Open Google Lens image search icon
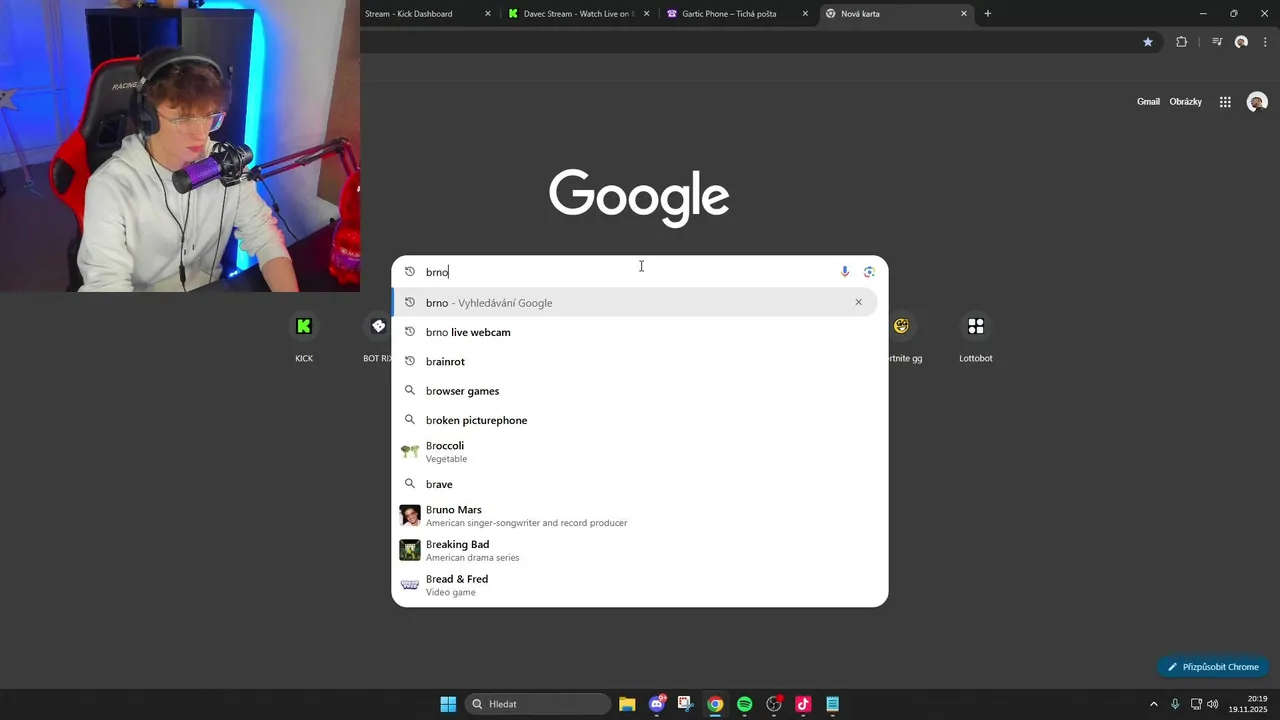The width and height of the screenshot is (1280, 720). 869,272
